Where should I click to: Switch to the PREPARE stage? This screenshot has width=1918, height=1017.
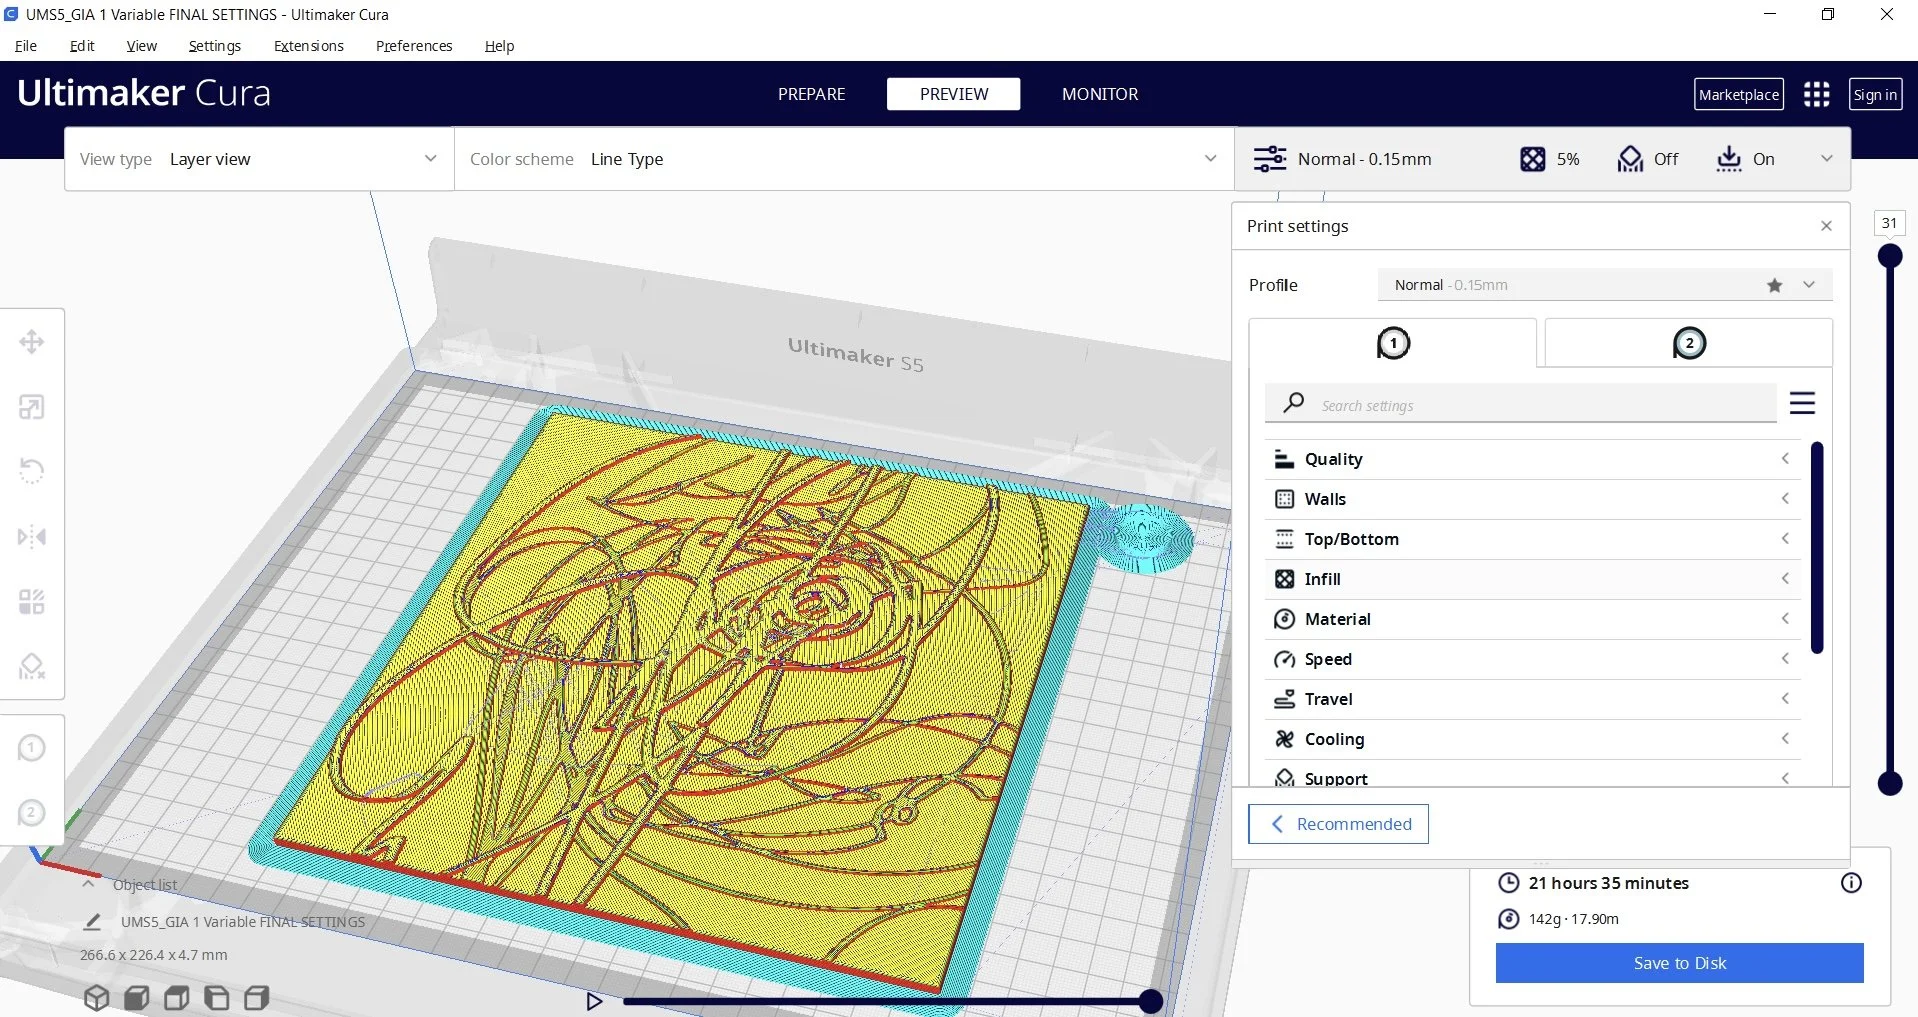click(811, 94)
